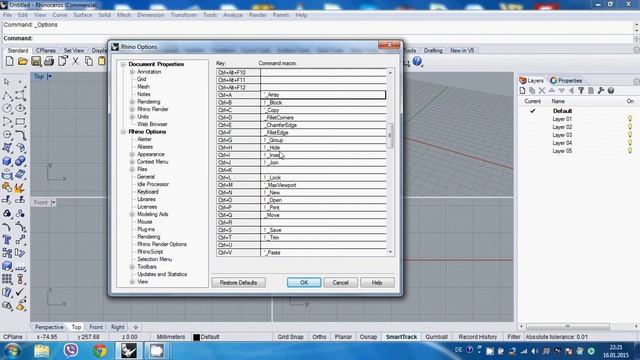
Task: Click the Print toolbar icon
Action: [x=49, y=62]
